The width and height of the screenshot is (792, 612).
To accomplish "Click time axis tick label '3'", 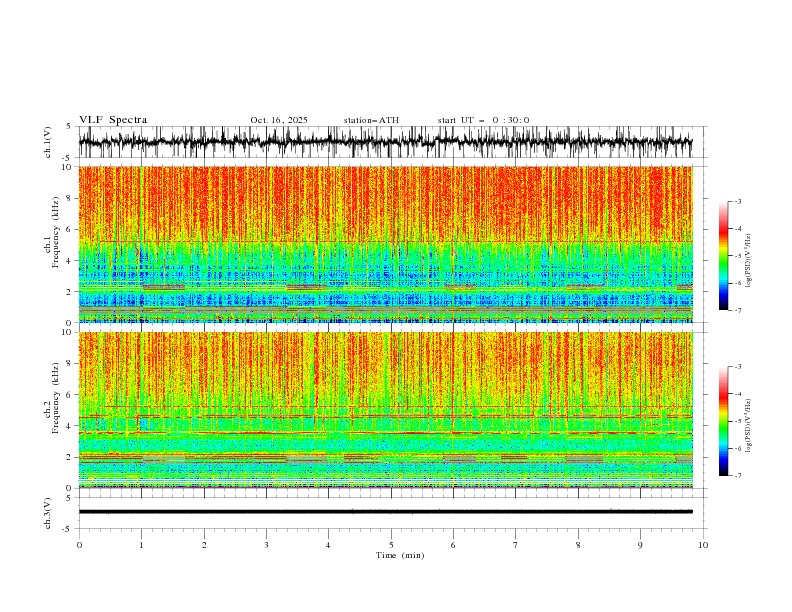I will coord(266,545).
